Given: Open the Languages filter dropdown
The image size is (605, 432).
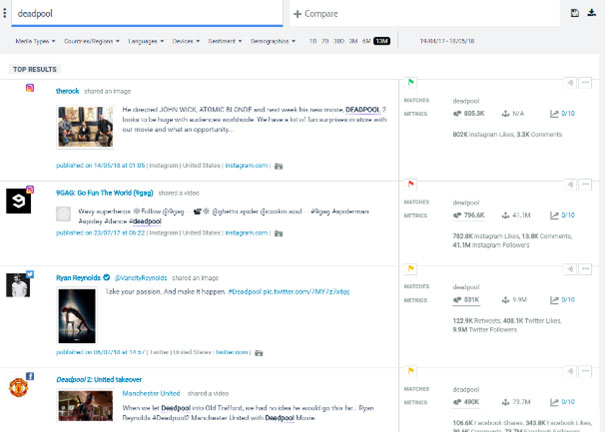Looking at the screenshot, I should pos(146,41).
